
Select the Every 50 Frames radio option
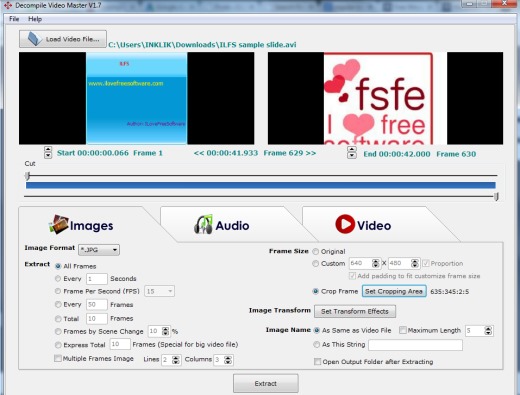[x=58, y=305]
